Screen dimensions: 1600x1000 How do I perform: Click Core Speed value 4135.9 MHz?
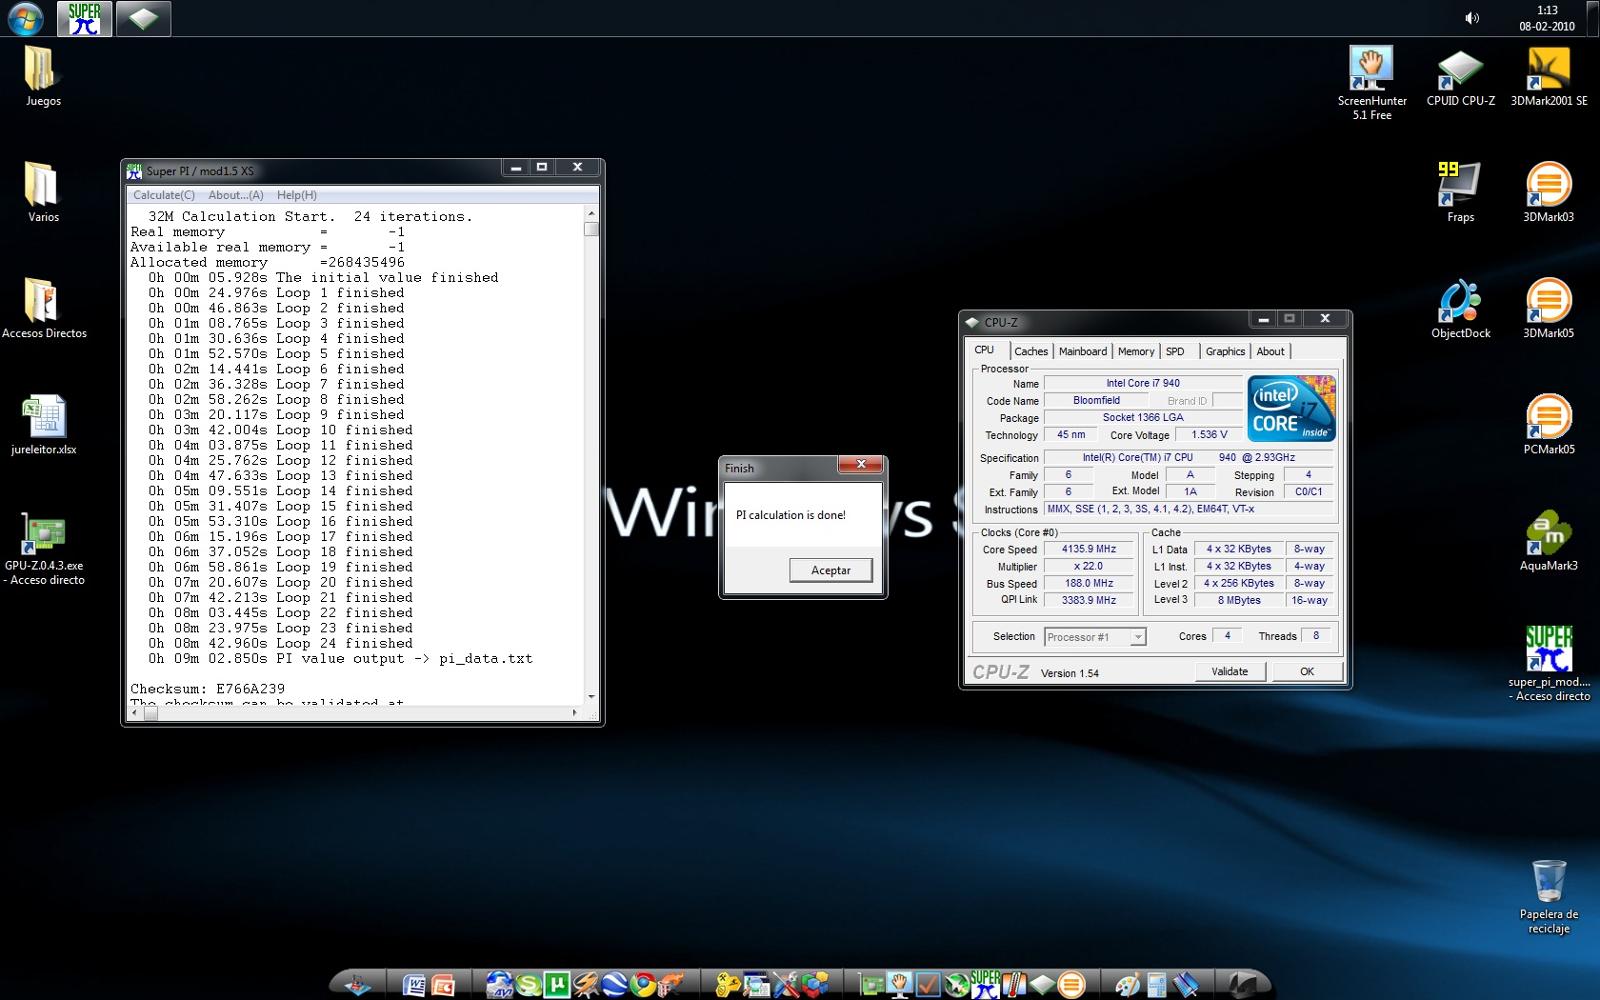point(1089,549)
